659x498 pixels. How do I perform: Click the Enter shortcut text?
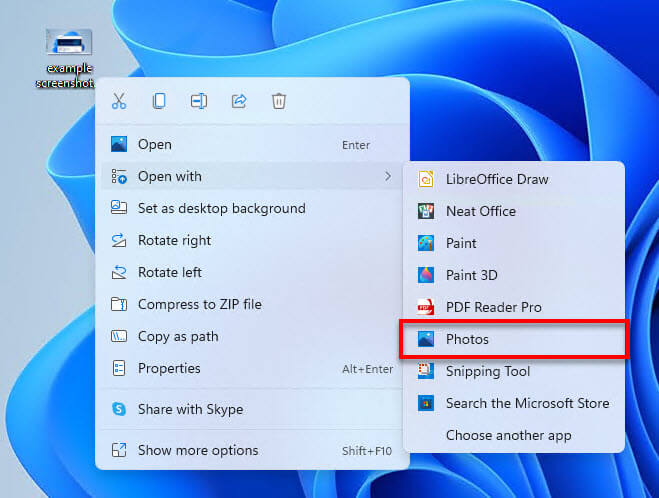356,145
